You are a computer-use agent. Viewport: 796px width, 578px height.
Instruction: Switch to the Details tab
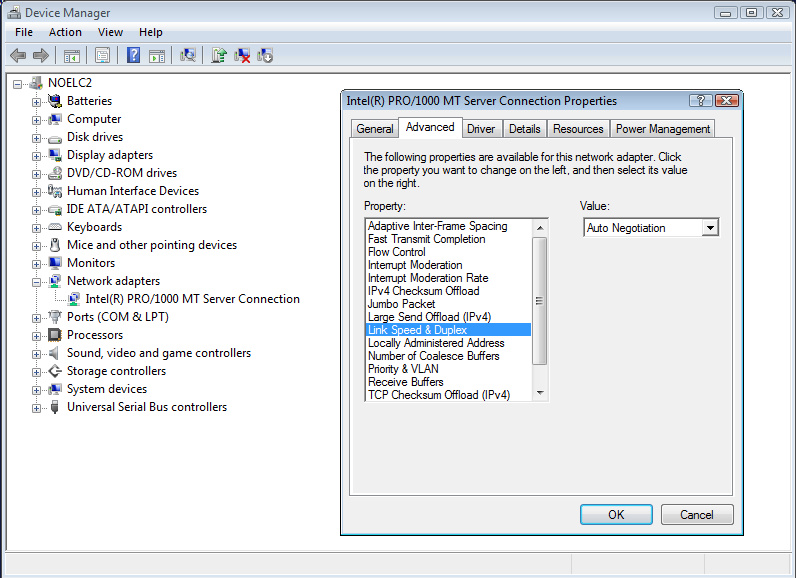pos(524,129)
